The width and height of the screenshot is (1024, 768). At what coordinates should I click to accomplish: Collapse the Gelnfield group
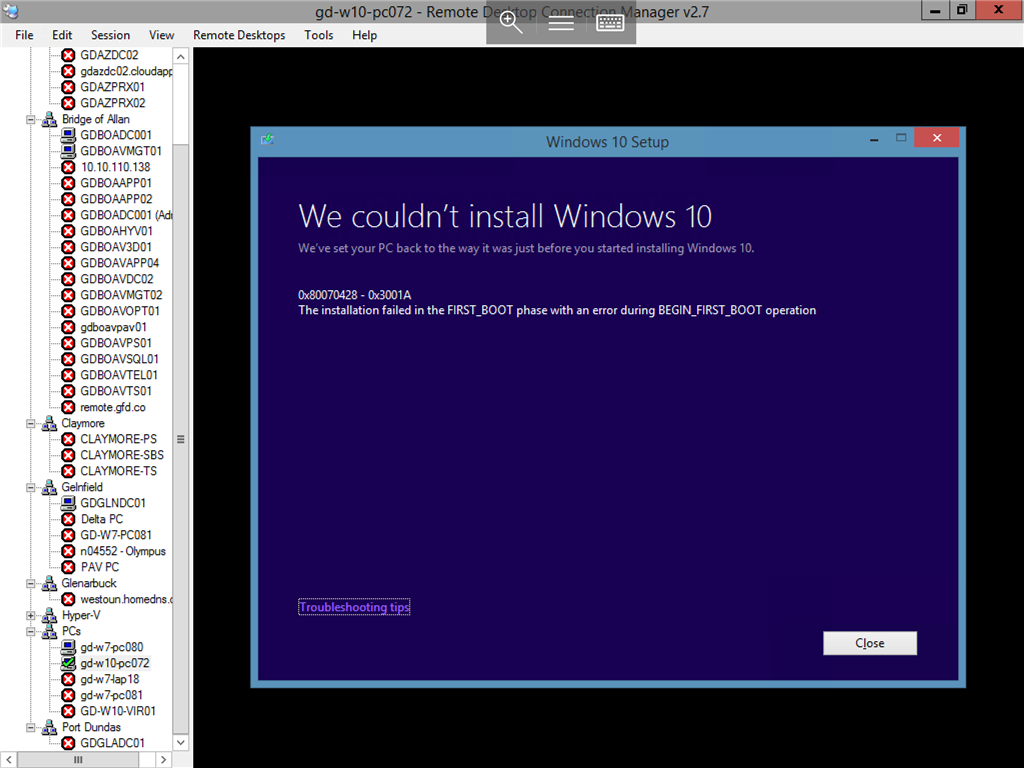(x=31, y=487)
